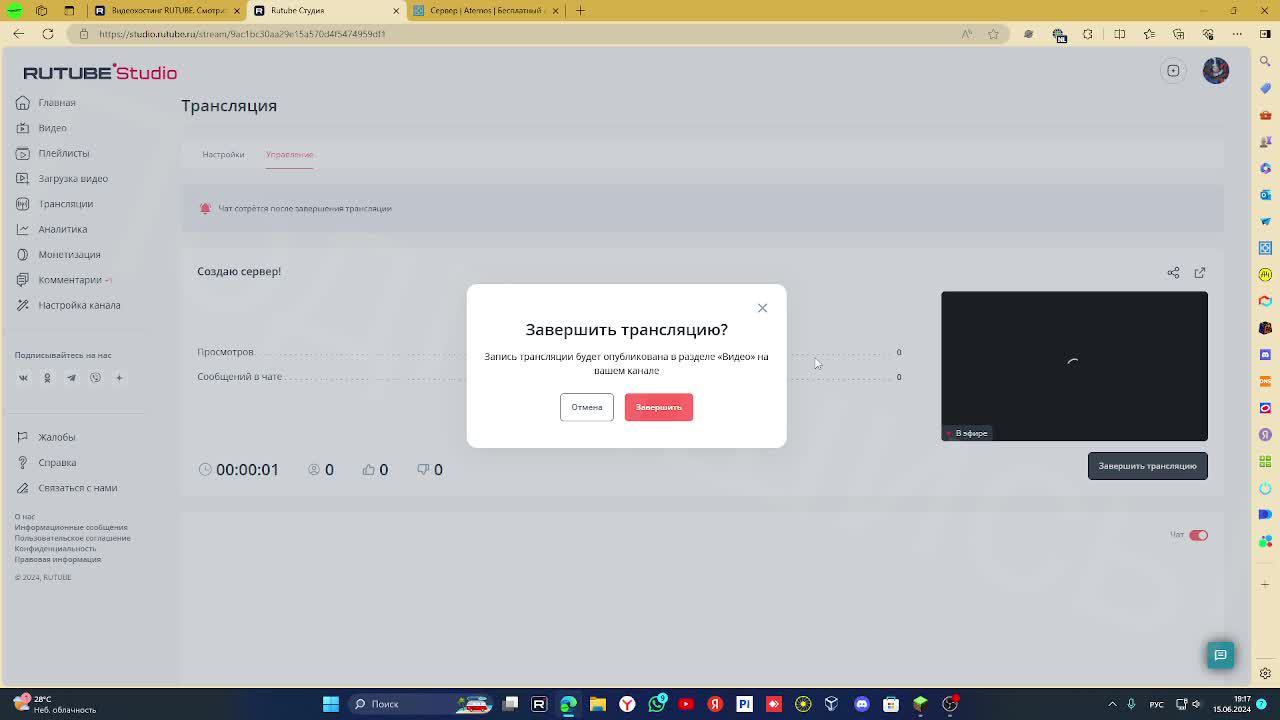The height and width of the screenshot is (720, 1280).
Task: Open the Windows Start menu
Action: [x=331, y=704]
